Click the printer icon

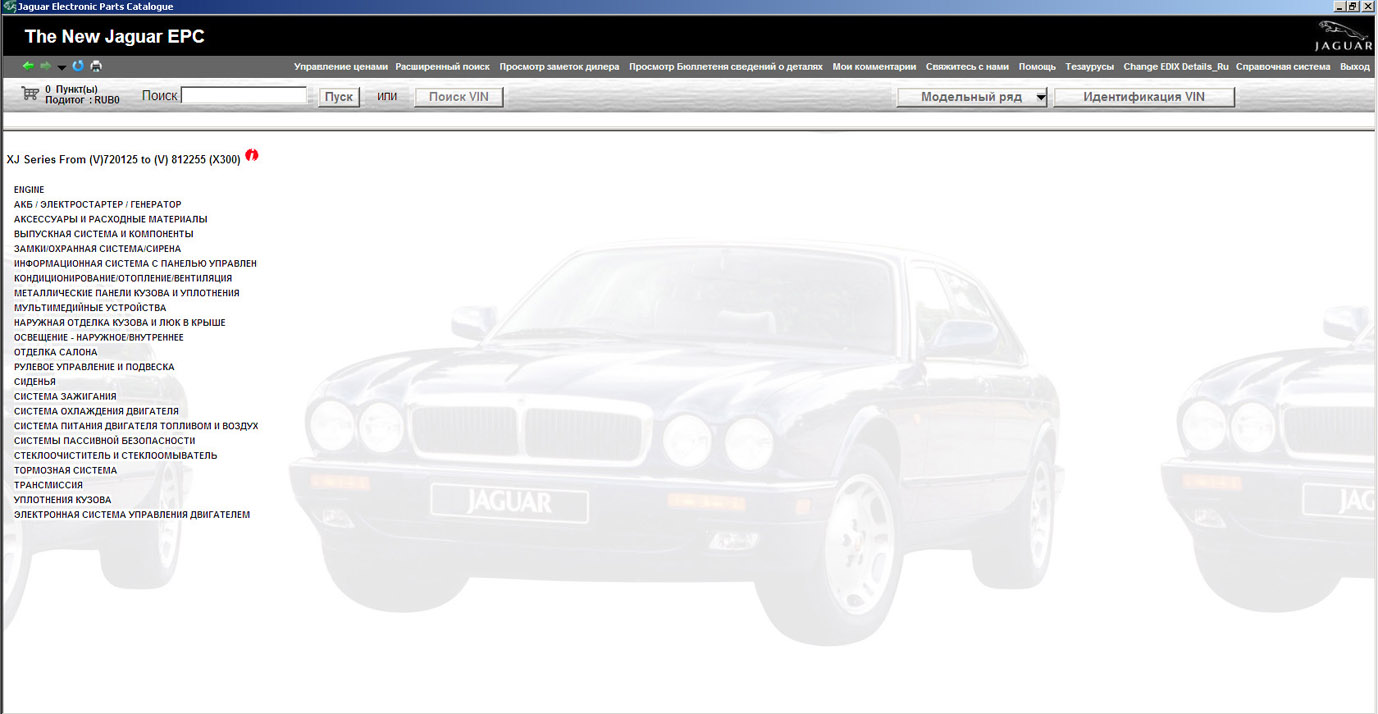96,66
